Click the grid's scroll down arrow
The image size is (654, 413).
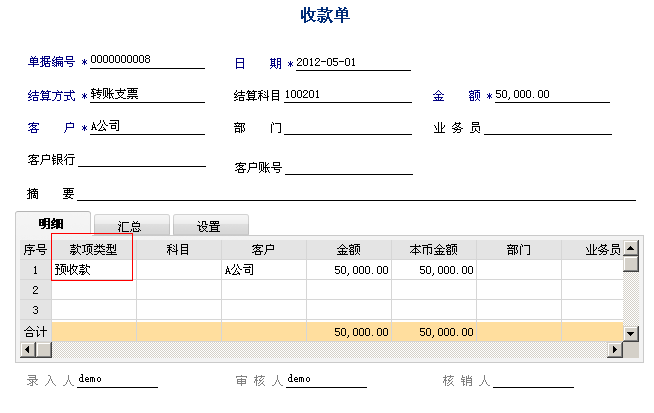click(x=631, y=333)
